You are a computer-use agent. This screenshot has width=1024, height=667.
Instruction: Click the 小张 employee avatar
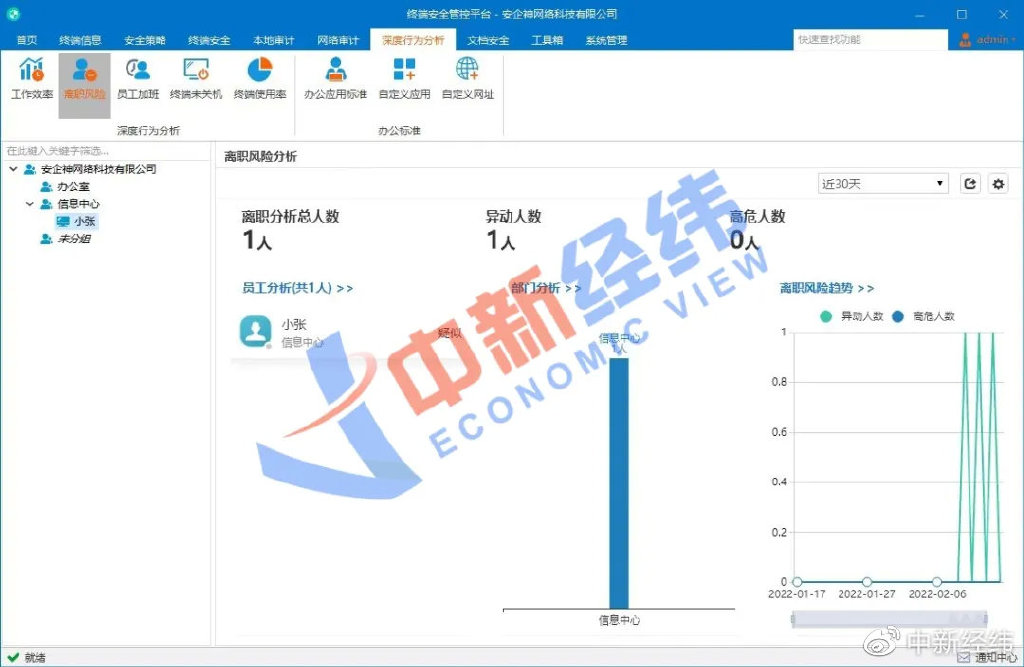tap(255, 331)
